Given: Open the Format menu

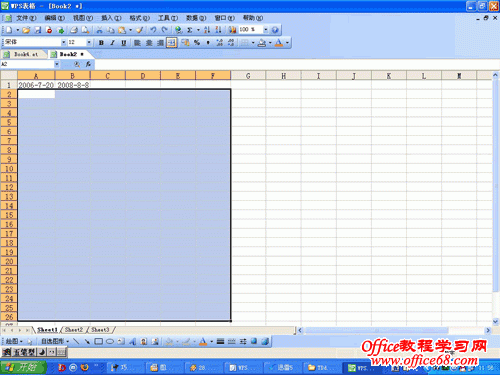Looking at the screenshot, I should pos(139,18).
